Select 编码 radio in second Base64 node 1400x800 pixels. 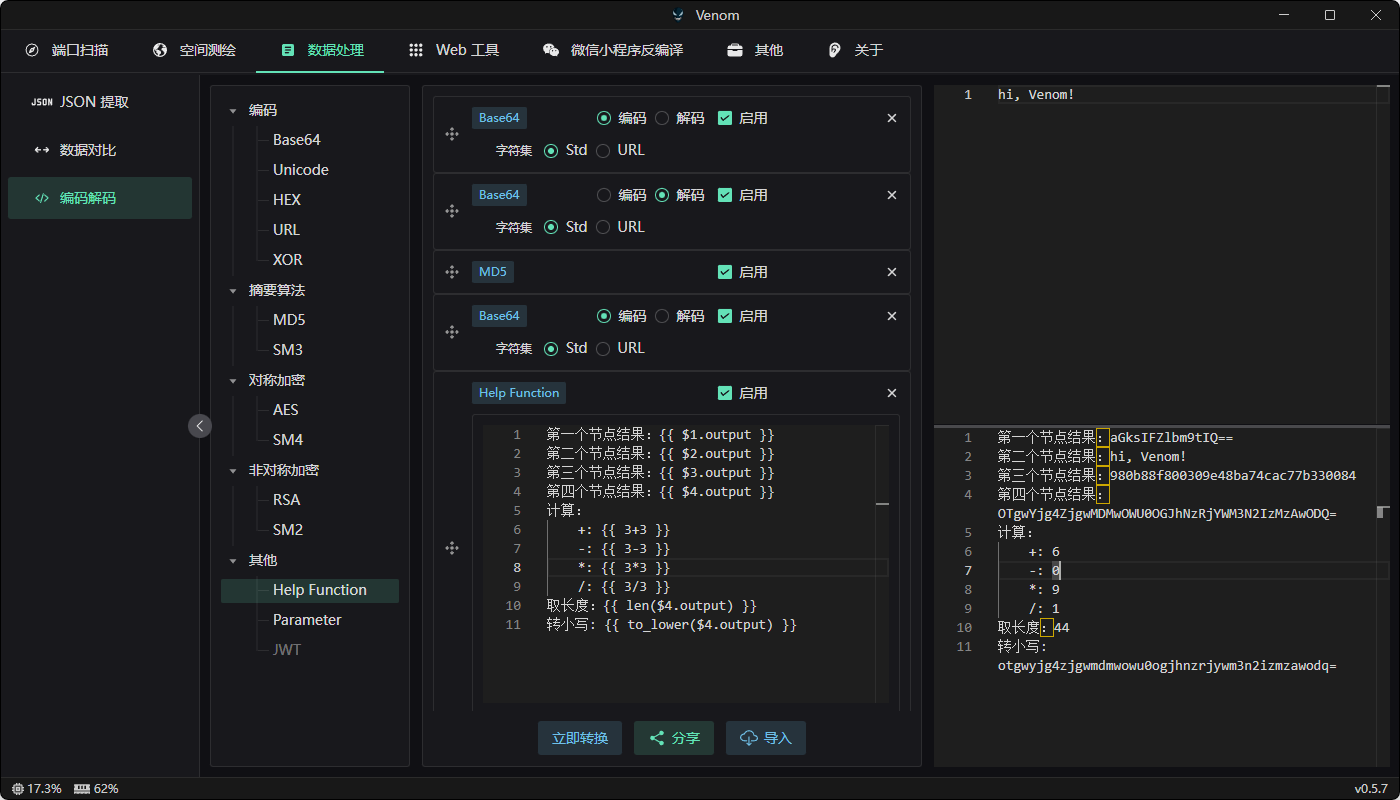(604, 195)
